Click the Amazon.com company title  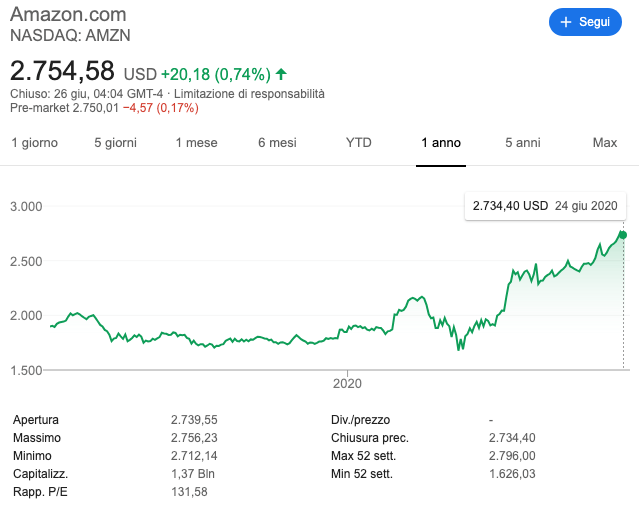[68, 14]
